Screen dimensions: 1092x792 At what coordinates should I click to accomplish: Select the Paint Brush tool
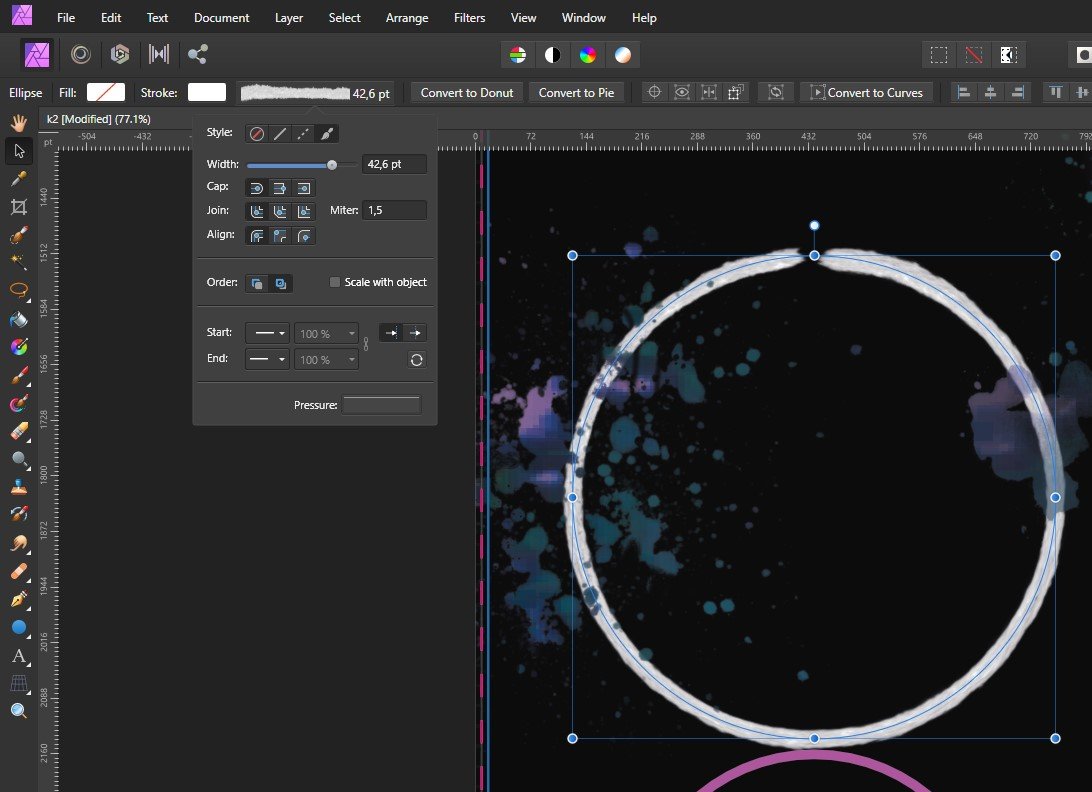(19, 375)
